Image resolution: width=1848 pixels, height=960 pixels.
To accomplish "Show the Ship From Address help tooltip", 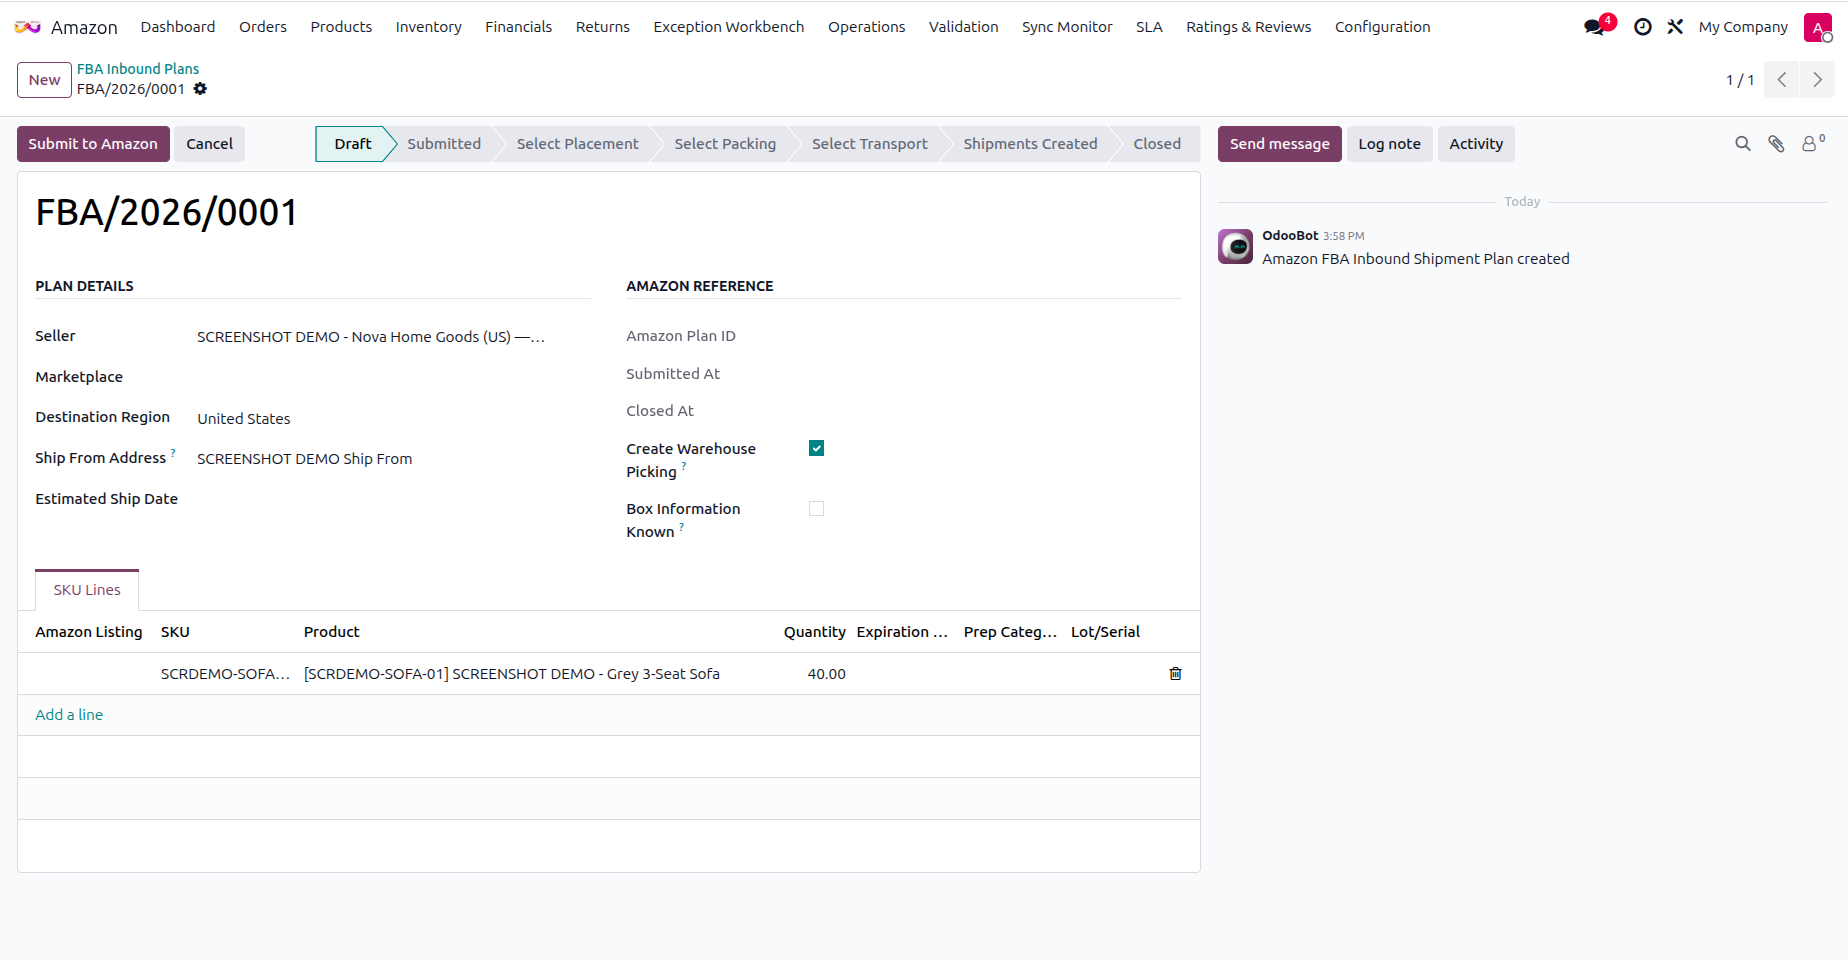I will coord(173,453).
